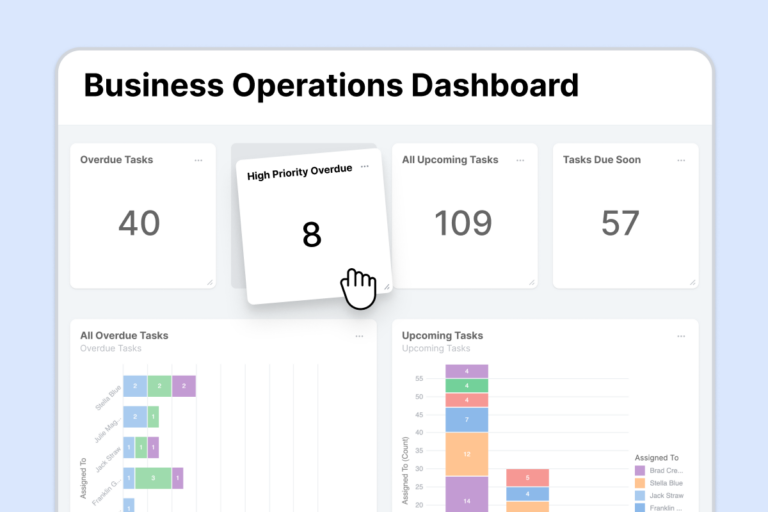The width and height of the screenshot is (768, 512).
Task: Click the All Upcoming Tasks card title
Action: coord(450,160)
